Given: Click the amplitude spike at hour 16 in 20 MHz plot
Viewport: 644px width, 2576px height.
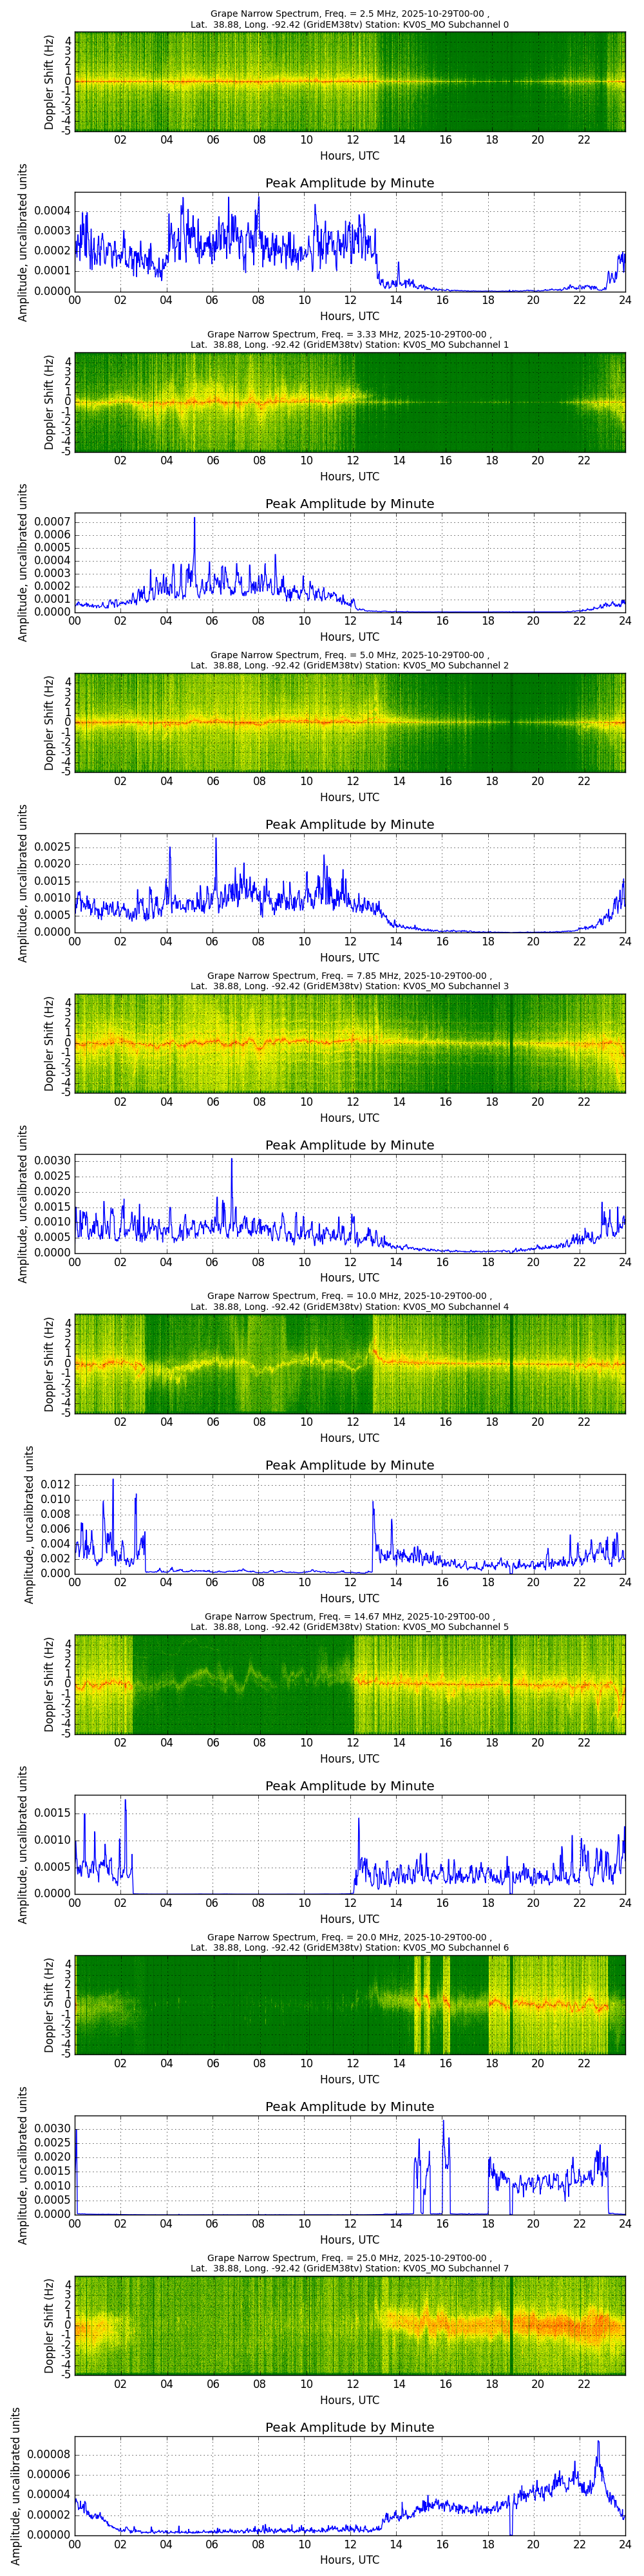Looking at the screenshot, I should (443, 2122).
